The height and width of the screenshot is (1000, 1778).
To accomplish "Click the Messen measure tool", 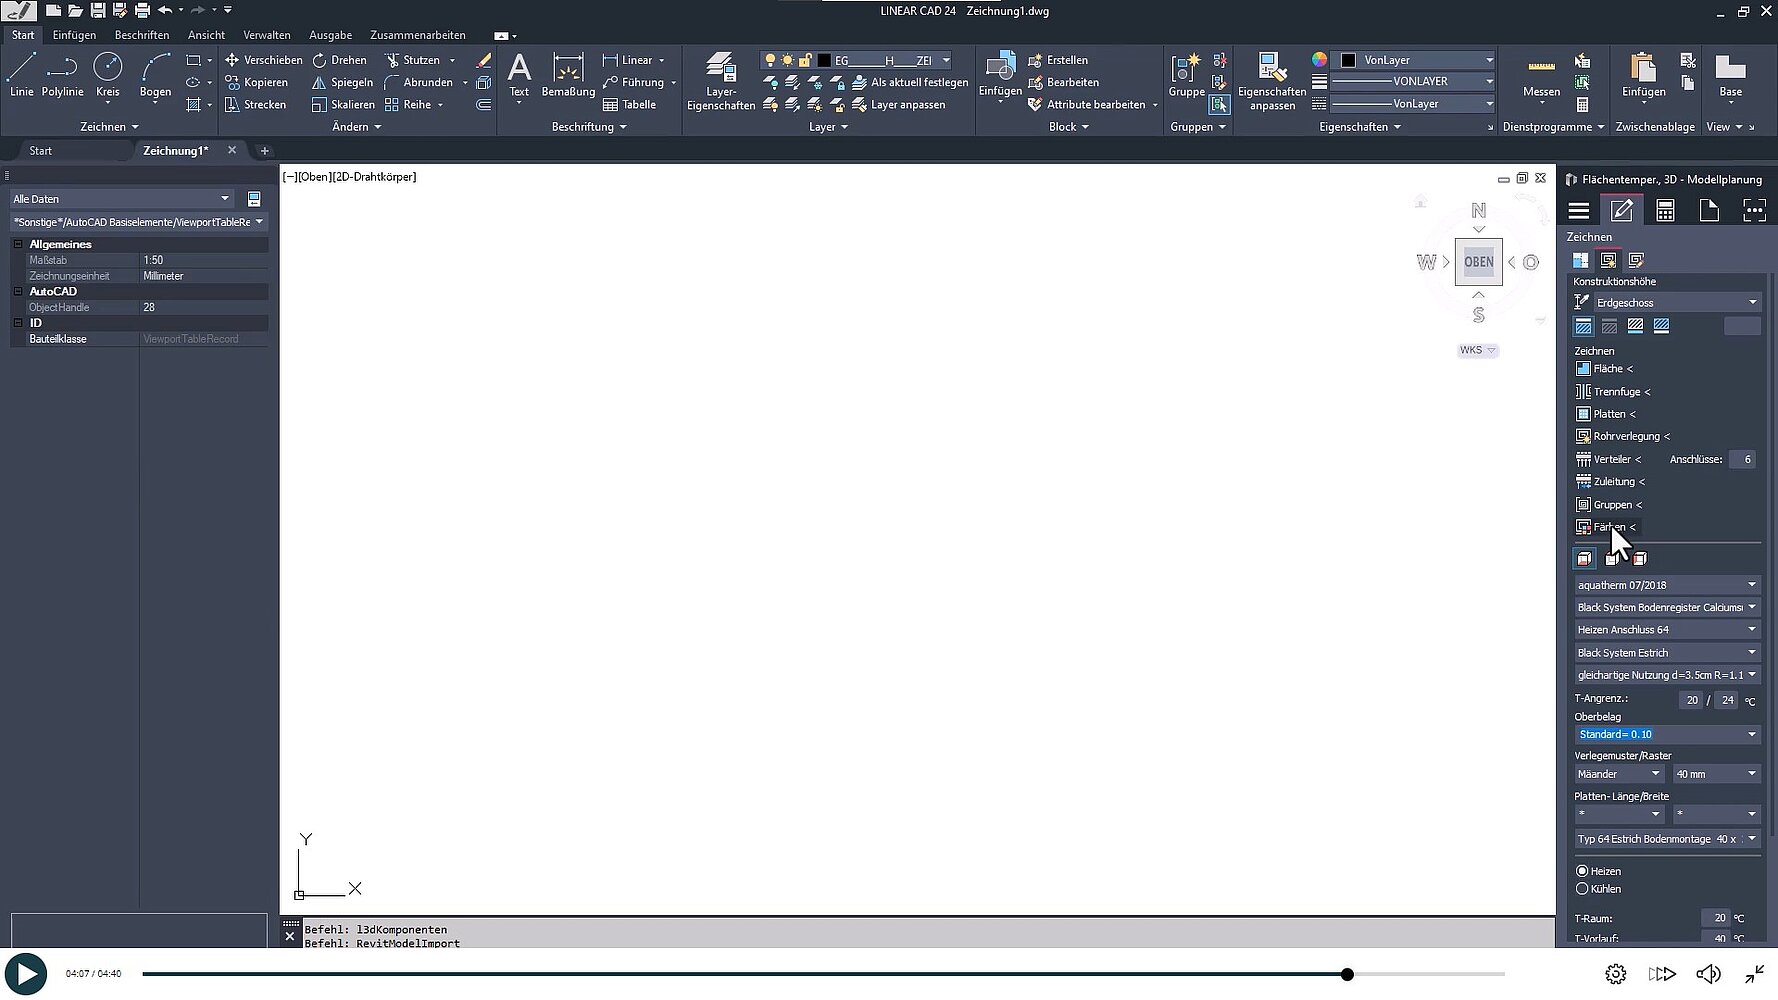I will 1540,75.
